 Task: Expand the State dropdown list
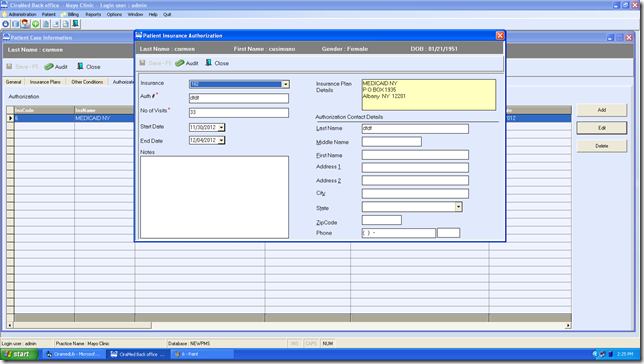pos(458,207)
